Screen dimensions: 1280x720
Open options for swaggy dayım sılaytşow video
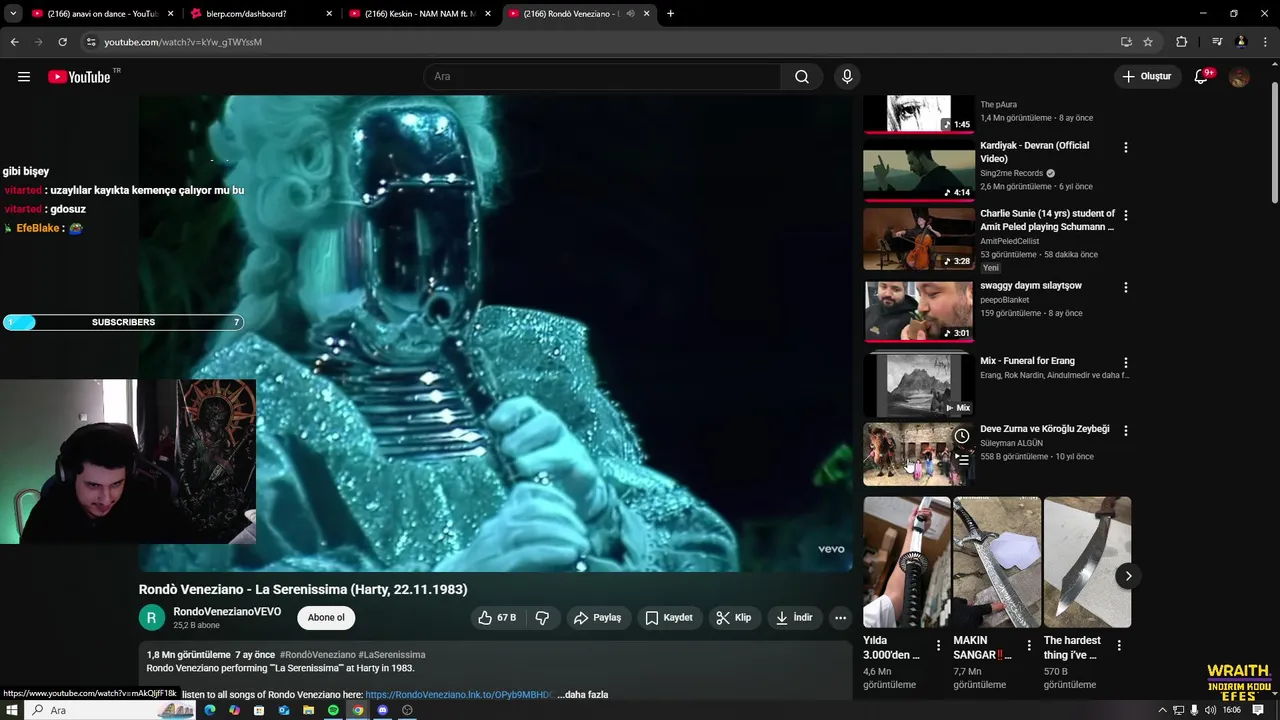pyautogui.click(x=1126, y=287)
